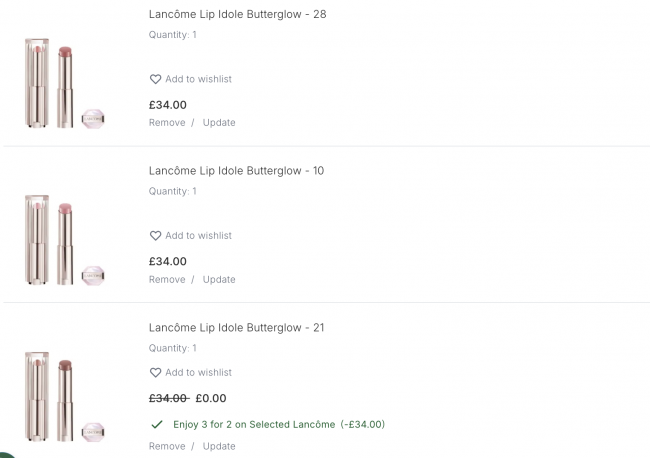This screenshot has height=458, width=650.
Task: Remove Lip Idole Butterglow 28 from basket
Action: [x=167, y=123]
